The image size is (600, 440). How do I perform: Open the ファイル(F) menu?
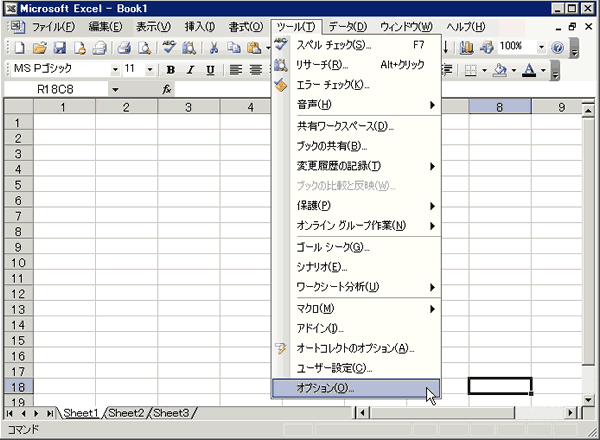53,27
